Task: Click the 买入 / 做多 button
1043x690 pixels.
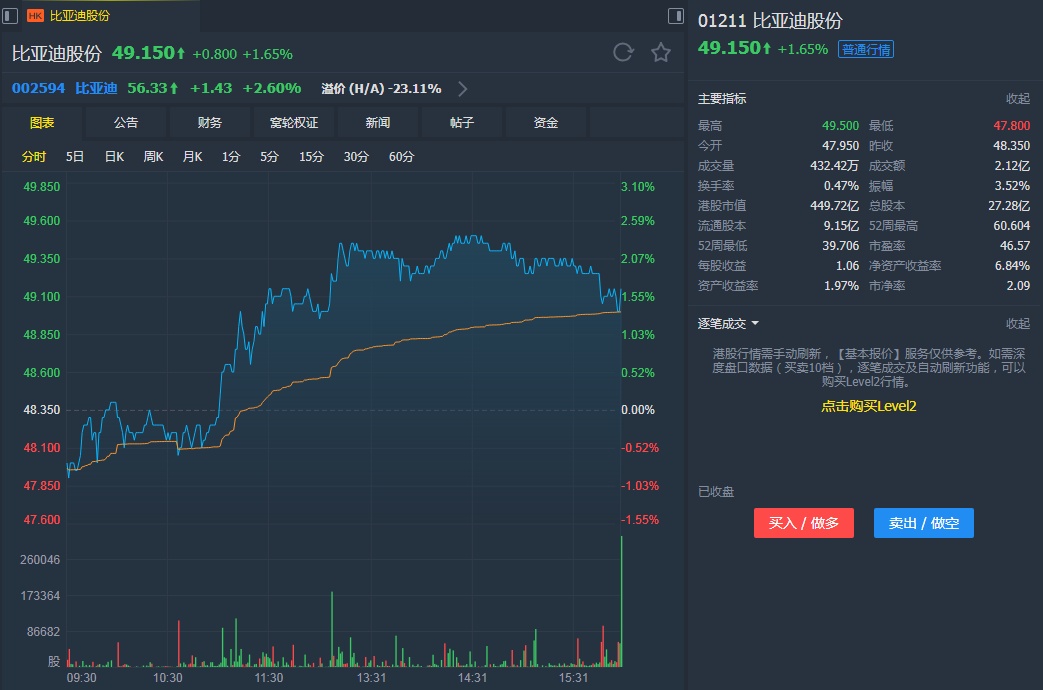Action: point(803,523)
